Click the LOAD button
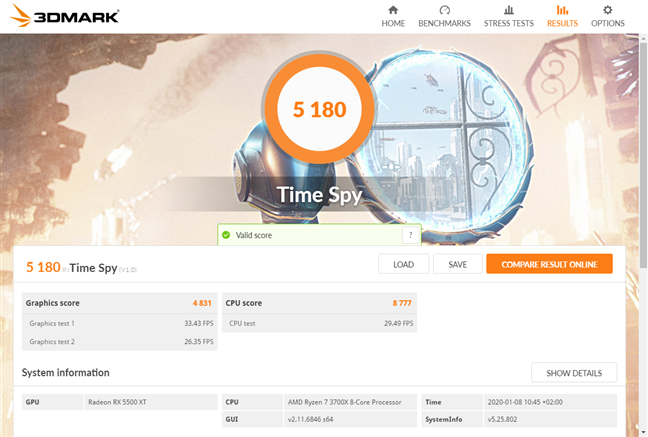This screenshot has height=437, width=648. pyautogui.click(x=403, y=264)
